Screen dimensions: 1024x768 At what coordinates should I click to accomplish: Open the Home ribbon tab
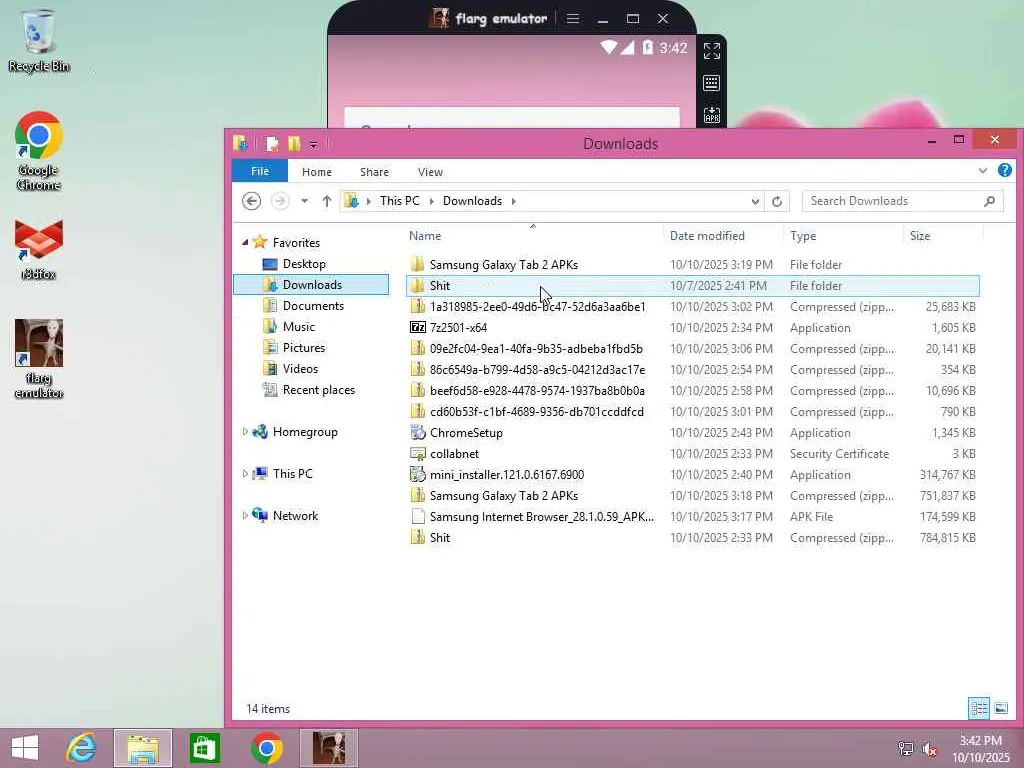point(317,172)
